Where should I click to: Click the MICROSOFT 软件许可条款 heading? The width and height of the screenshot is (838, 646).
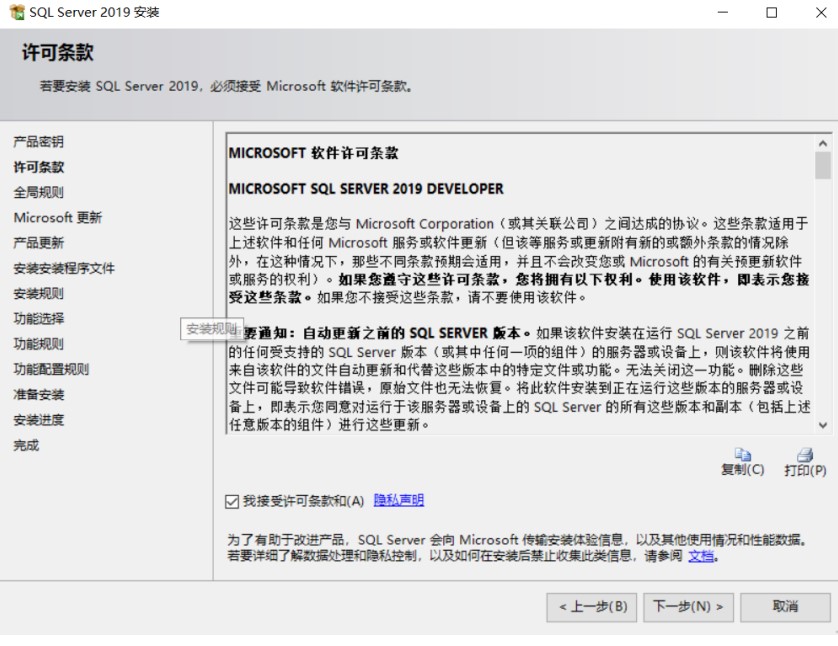(314, 153)
